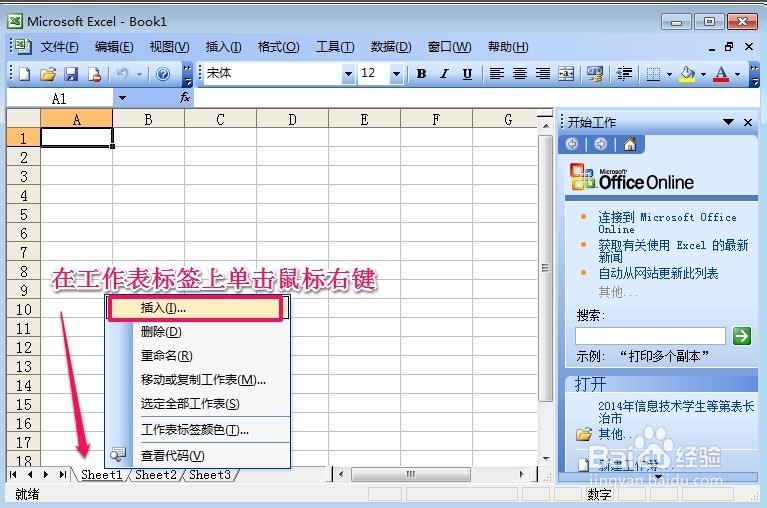767x508 pixels.
Task: Open Excel Help question-mark icon
Action: pyautogui.click(x=163, y=74)
